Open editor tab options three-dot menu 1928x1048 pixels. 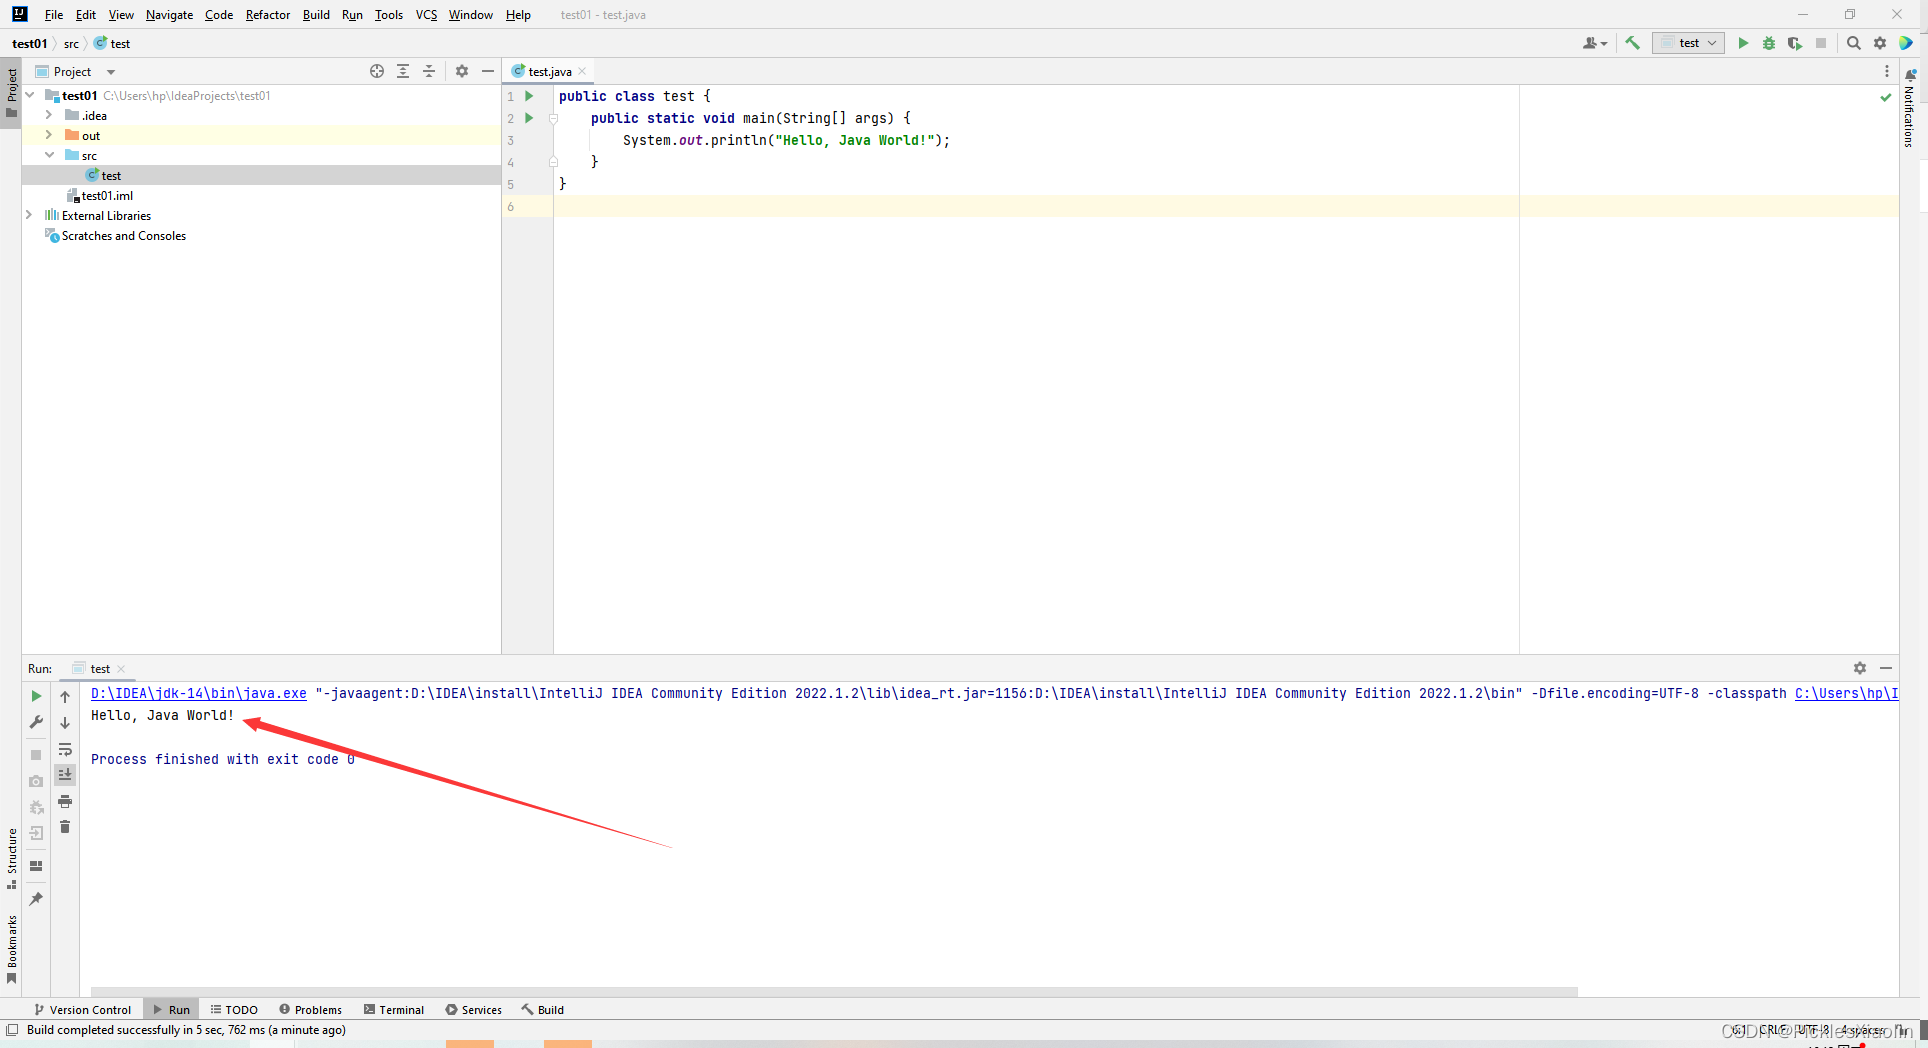tap(1887, 71)
